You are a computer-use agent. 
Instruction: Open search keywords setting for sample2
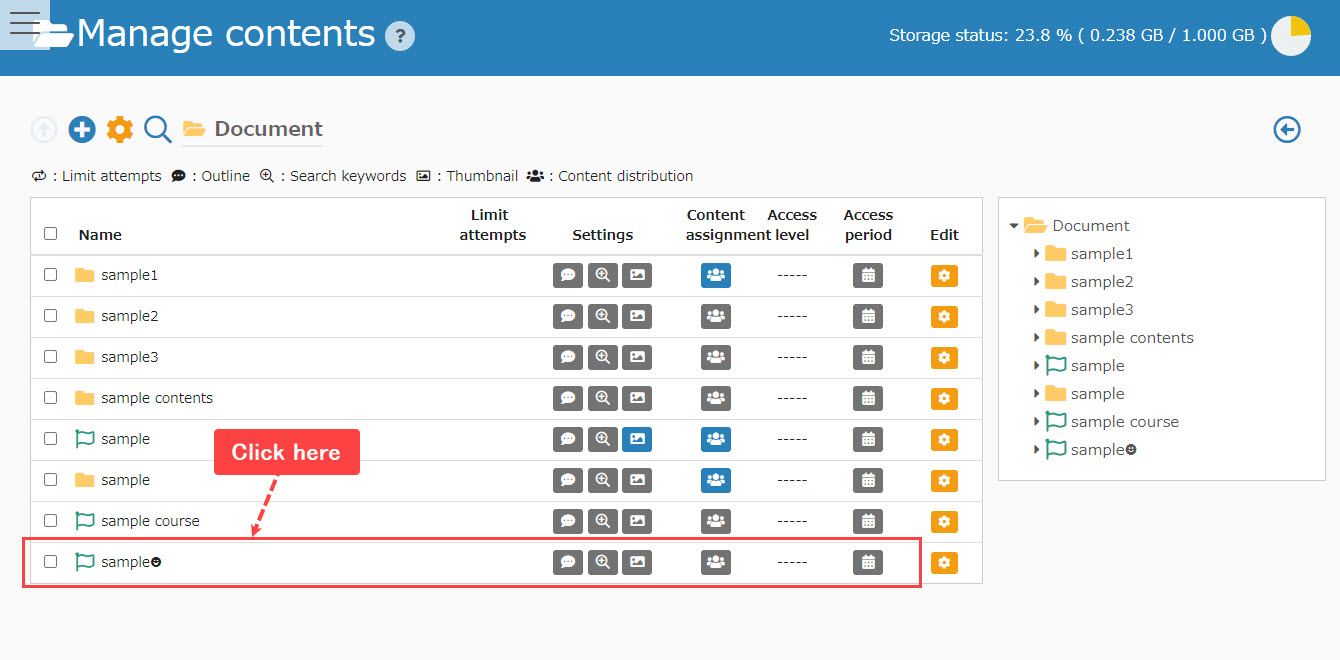[x=602, y=316]
